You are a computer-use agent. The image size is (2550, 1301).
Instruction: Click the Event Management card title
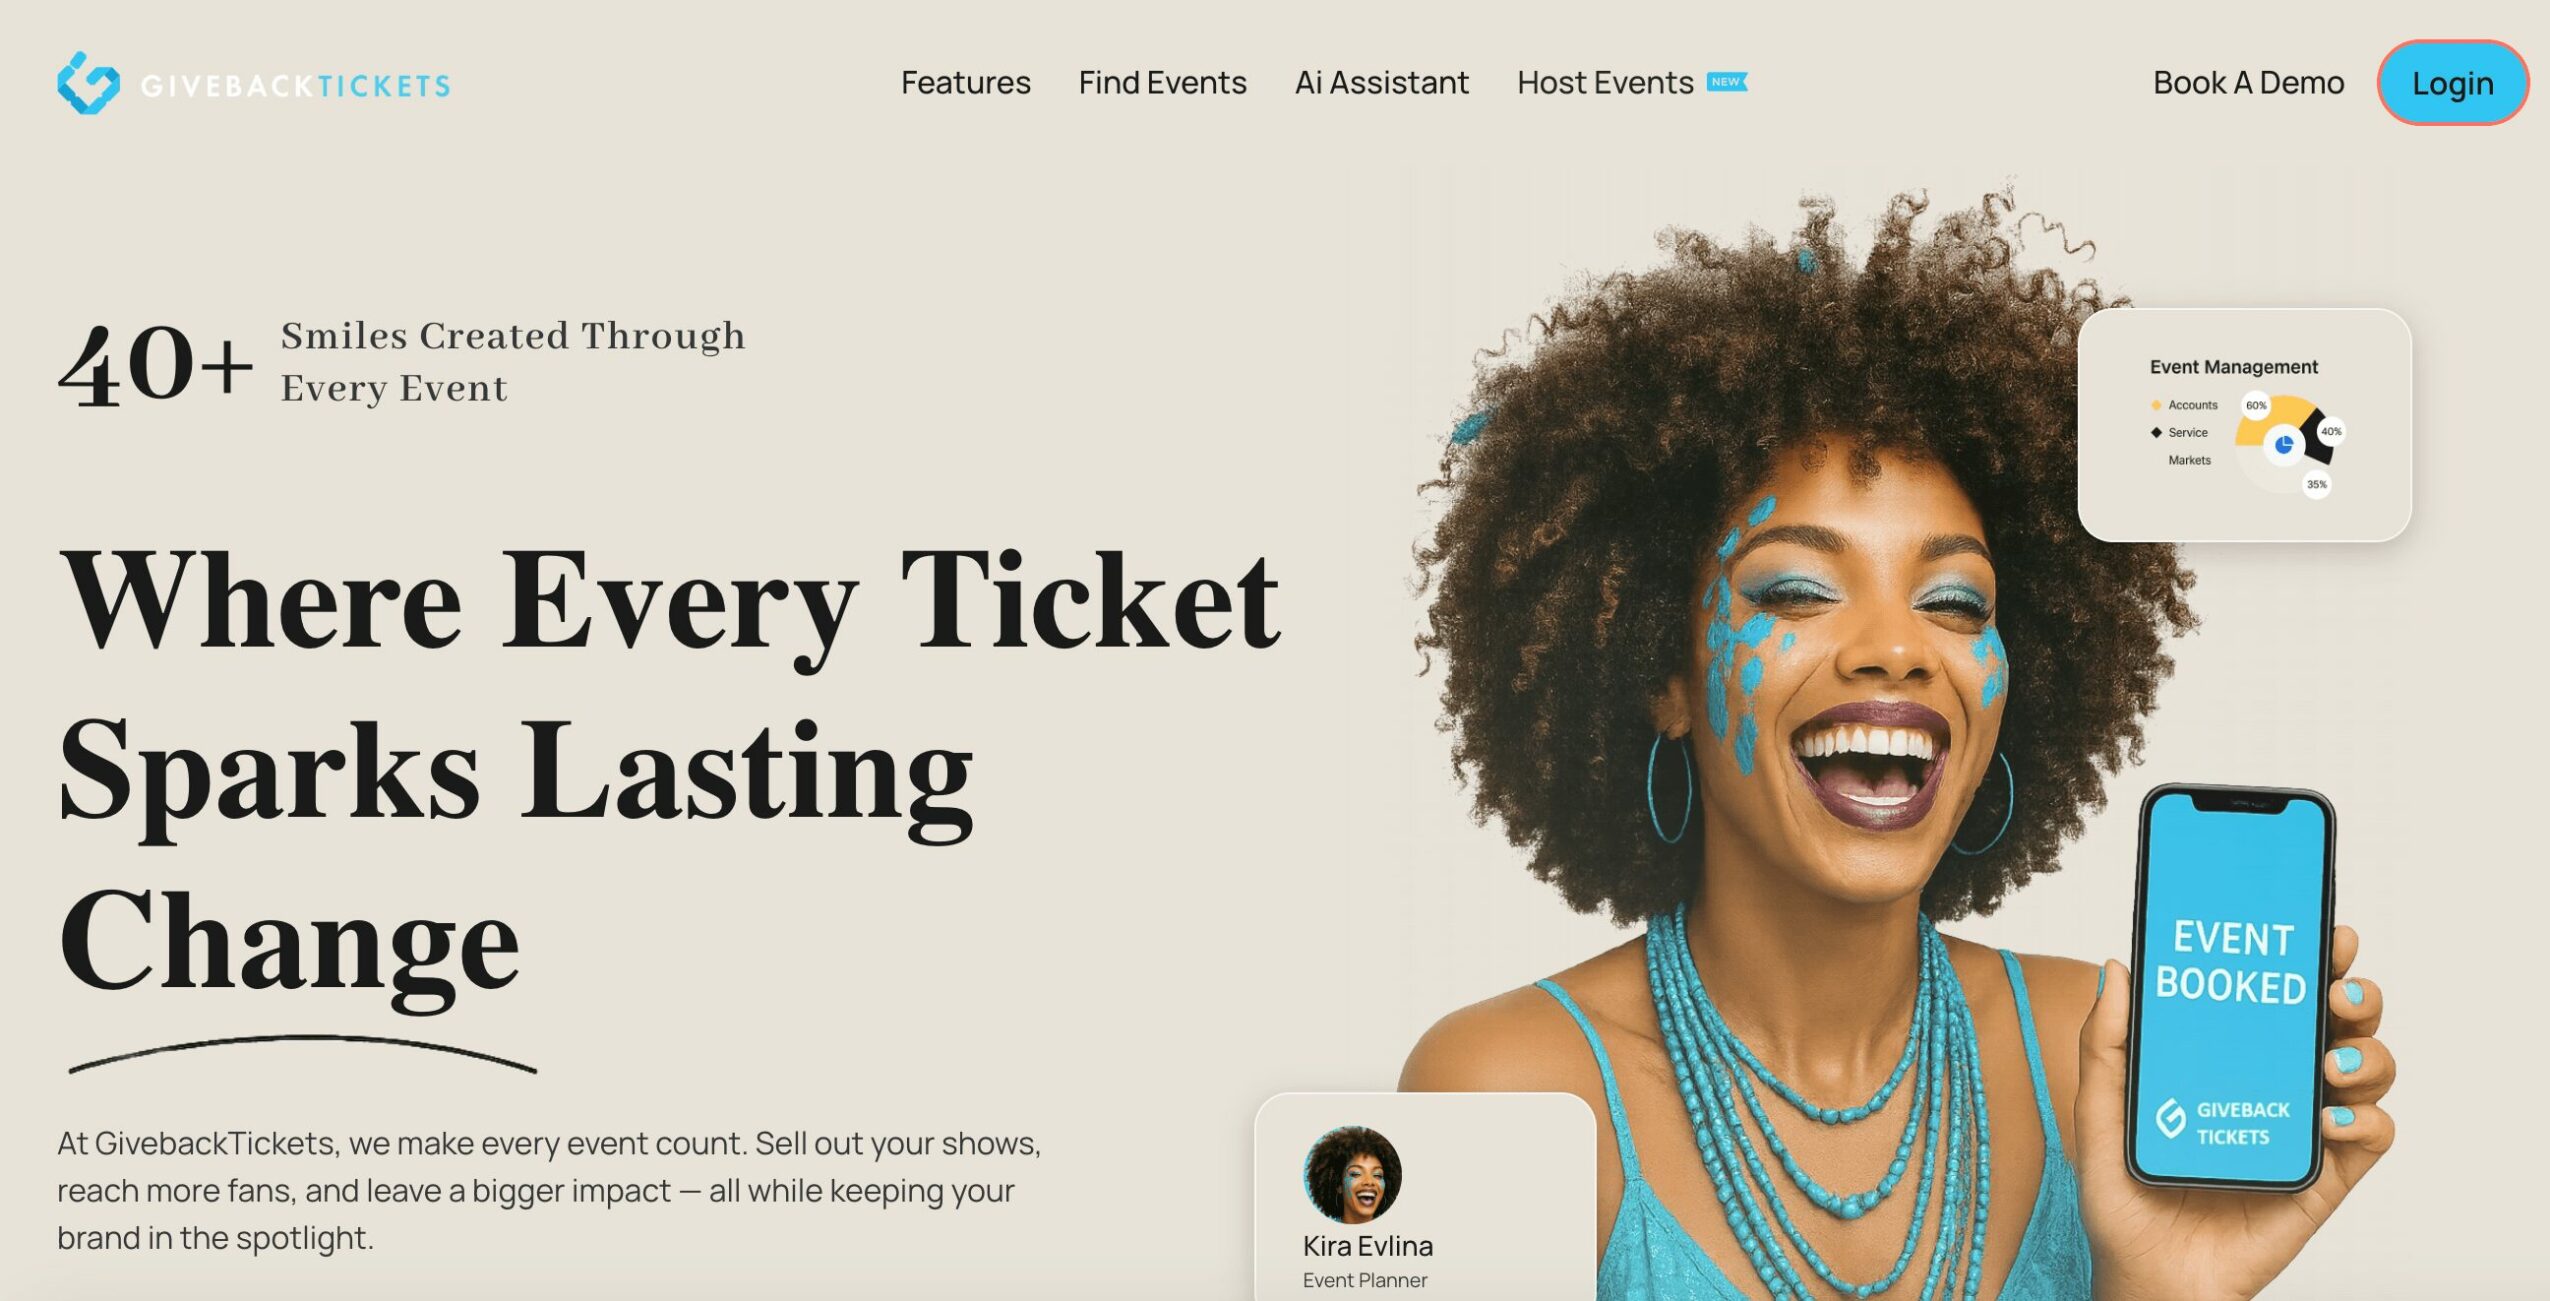[x=2233, y=367]
